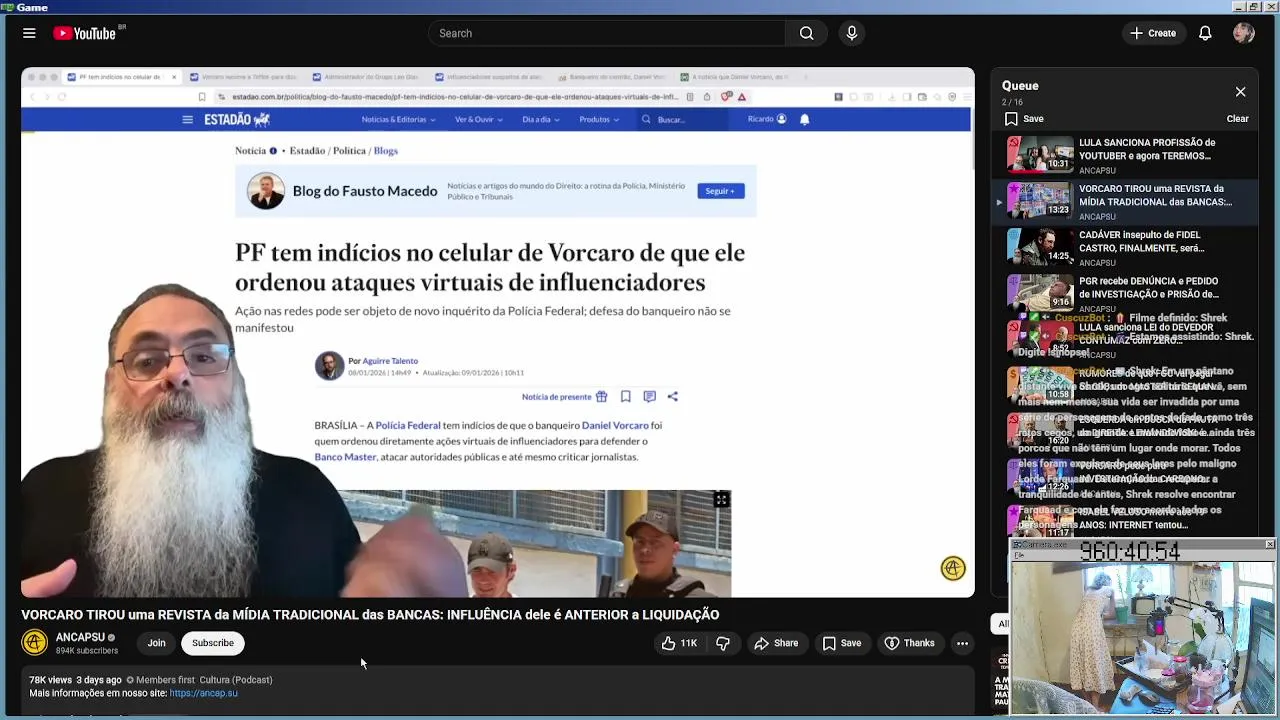Open the Estadão notification bell
This screenshot has width=1280, height=720.
coord(804,119)
